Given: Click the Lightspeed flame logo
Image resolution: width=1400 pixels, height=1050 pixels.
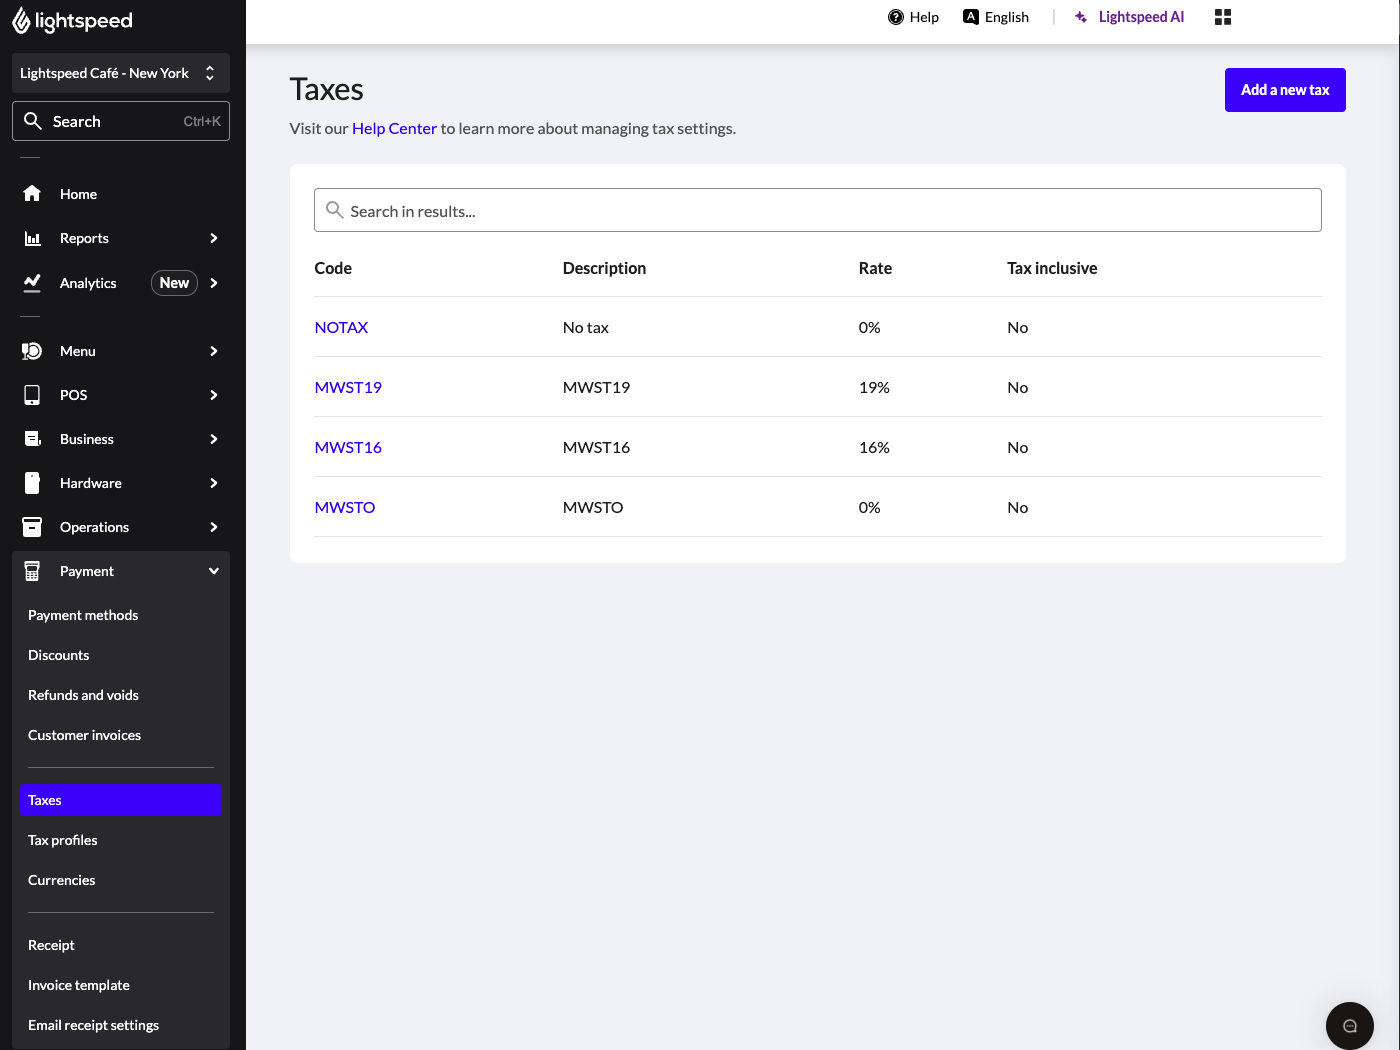Looking at the screenshot, I should pos(21,20).
